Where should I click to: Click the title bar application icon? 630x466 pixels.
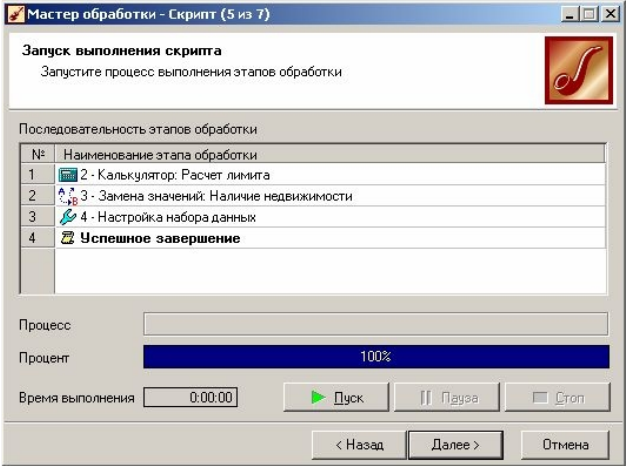[x=15, y=15]
